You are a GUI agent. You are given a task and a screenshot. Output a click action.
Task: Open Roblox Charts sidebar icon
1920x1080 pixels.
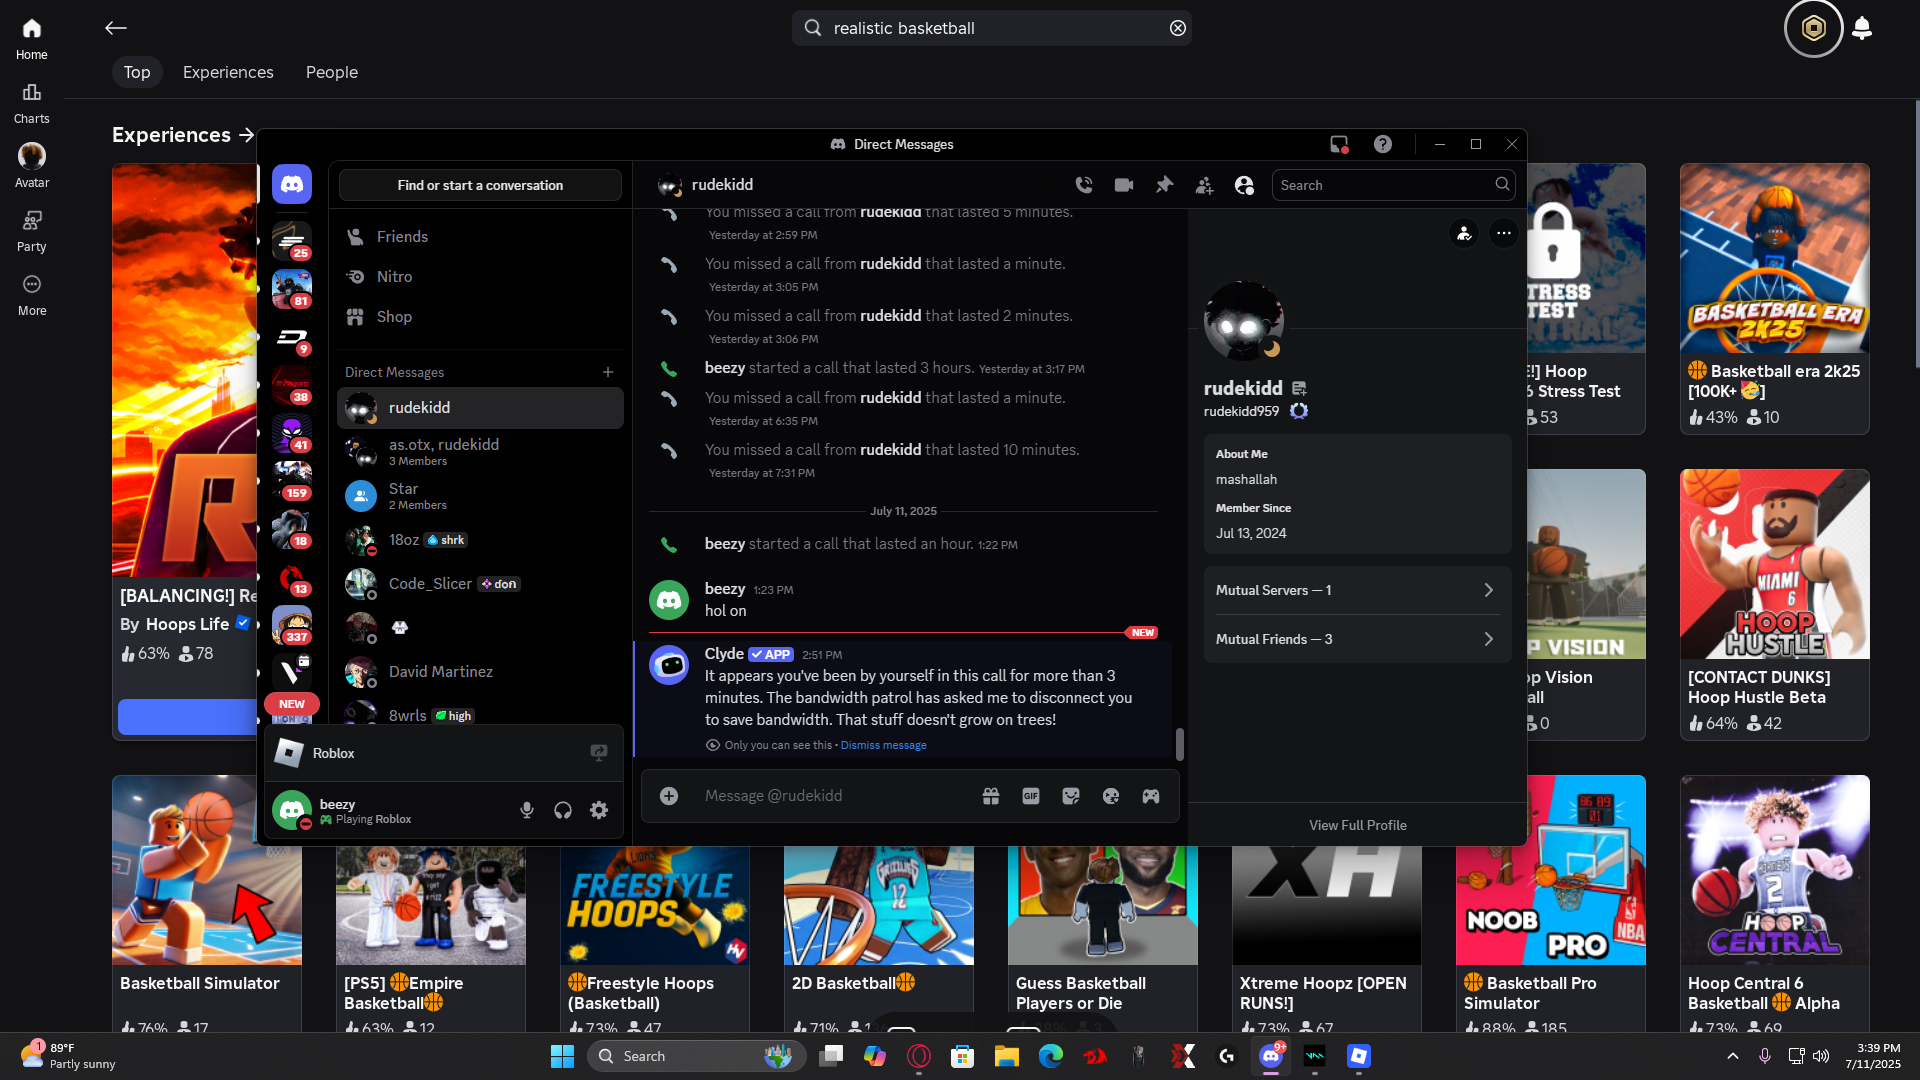point(32,104)
